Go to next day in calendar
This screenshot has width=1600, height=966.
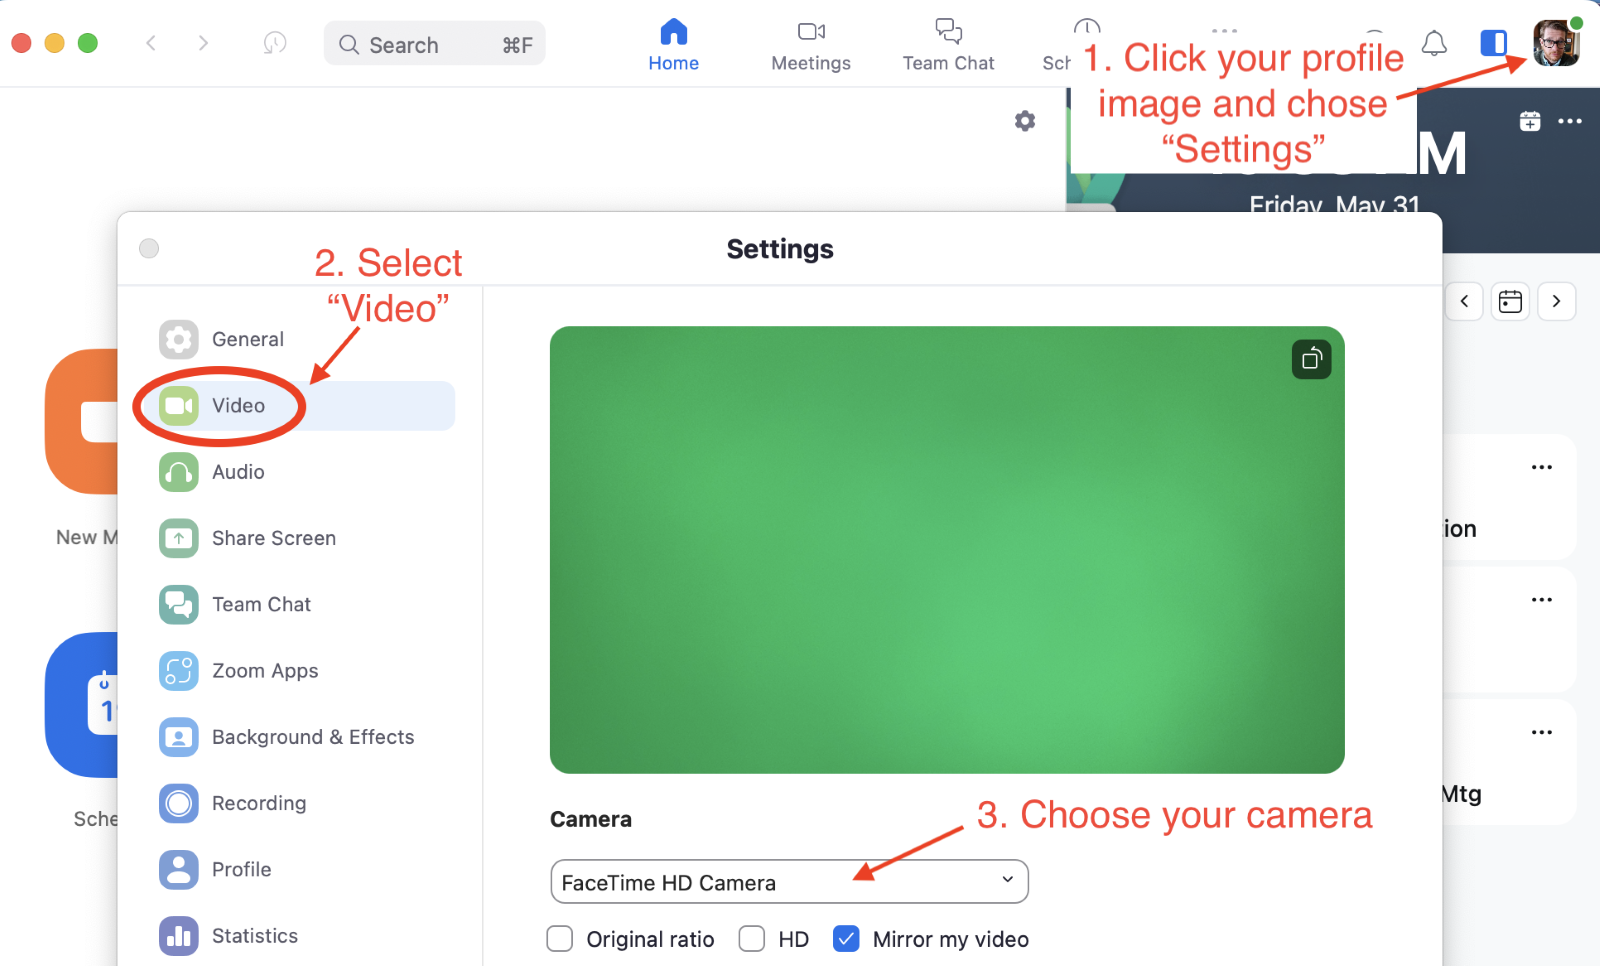pyautogui.click(x=1556, y=301)
